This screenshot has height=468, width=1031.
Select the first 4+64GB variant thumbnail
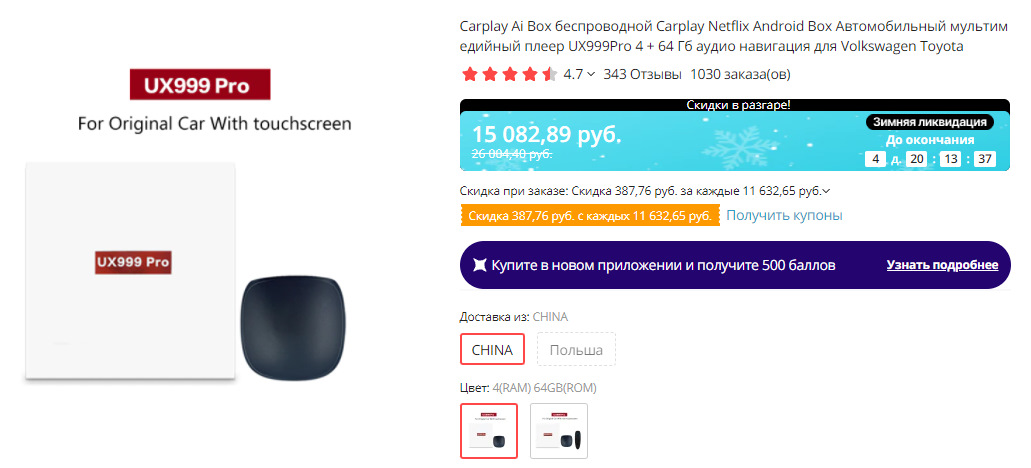point(489,430)
